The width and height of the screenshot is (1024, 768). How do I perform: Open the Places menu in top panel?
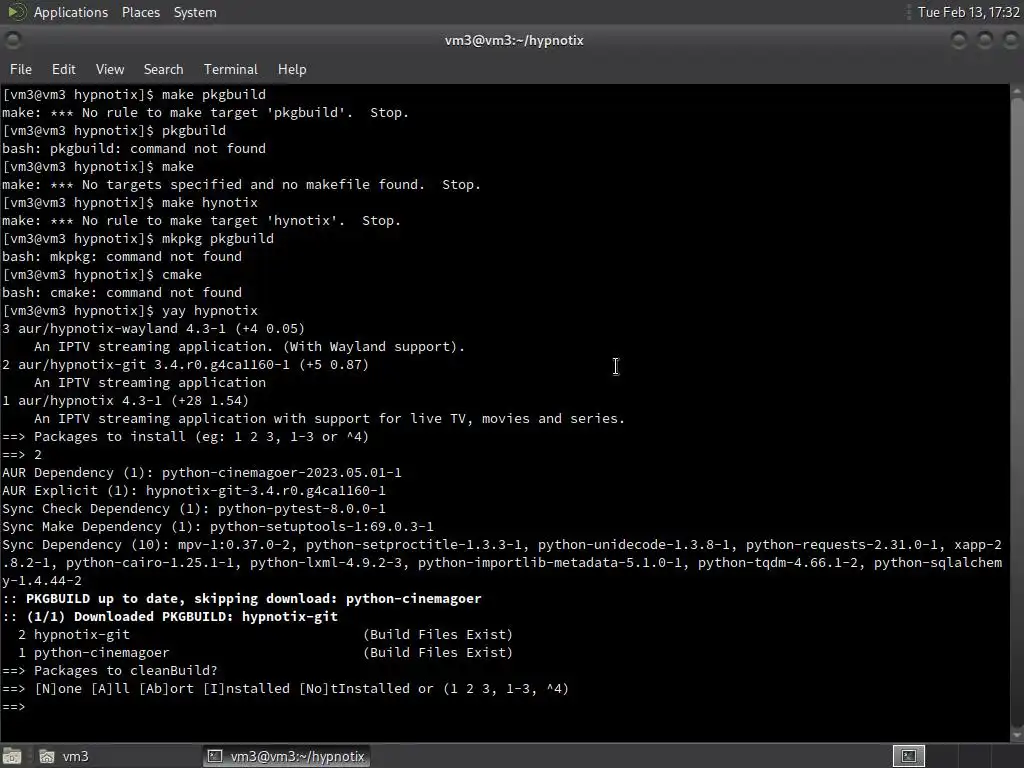coord(140,12)
